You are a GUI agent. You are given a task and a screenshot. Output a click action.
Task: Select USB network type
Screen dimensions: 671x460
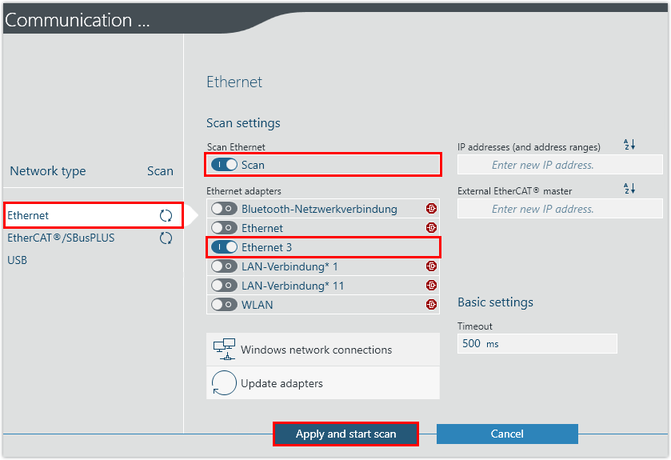[x=18, y=260]
